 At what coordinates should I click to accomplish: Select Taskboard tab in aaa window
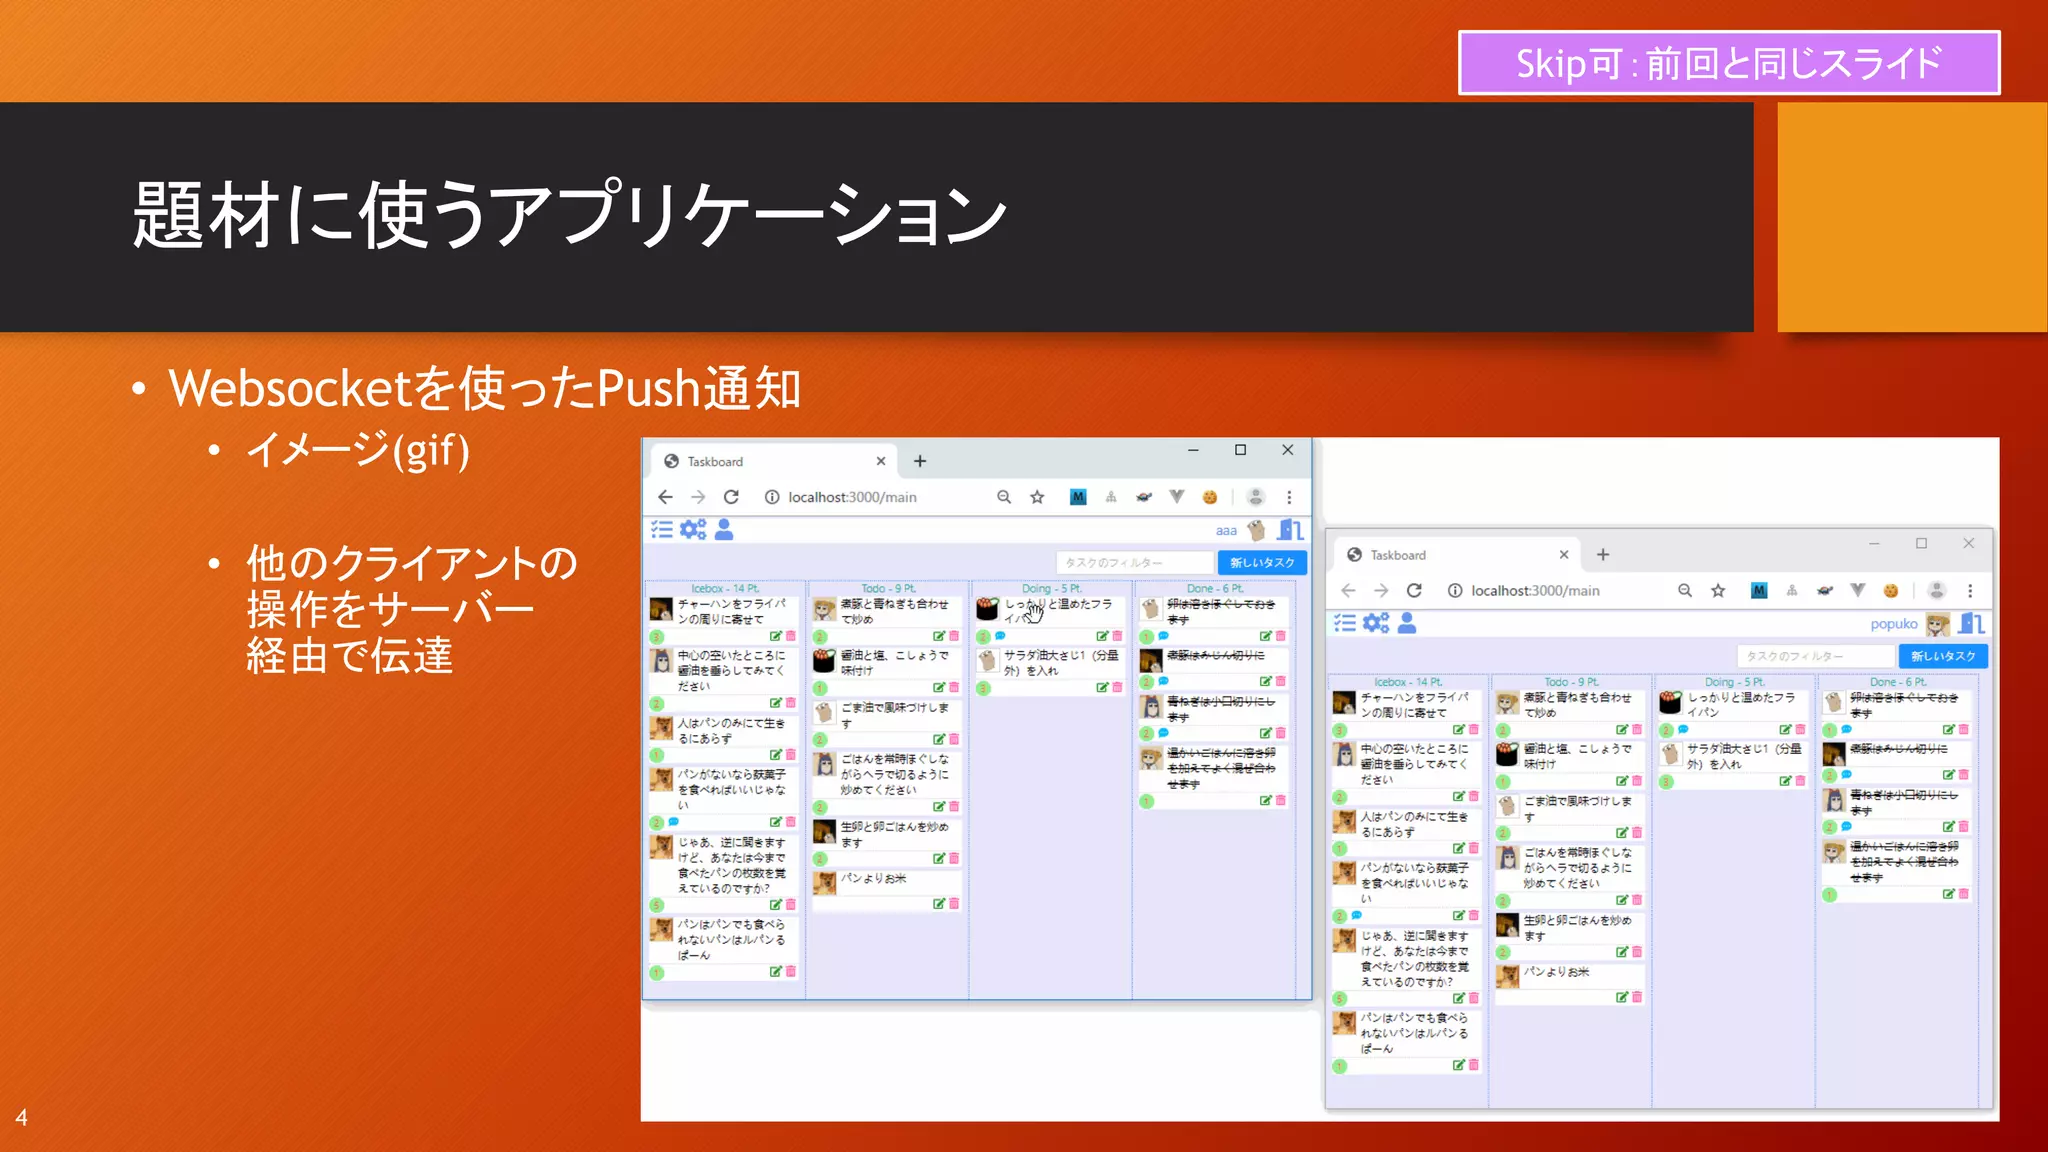775,462
